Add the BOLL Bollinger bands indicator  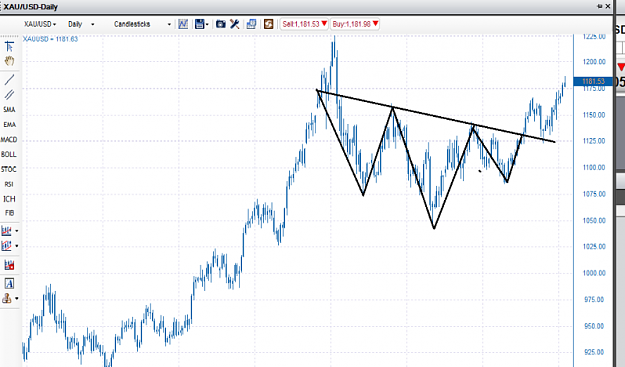coord(9,154)
